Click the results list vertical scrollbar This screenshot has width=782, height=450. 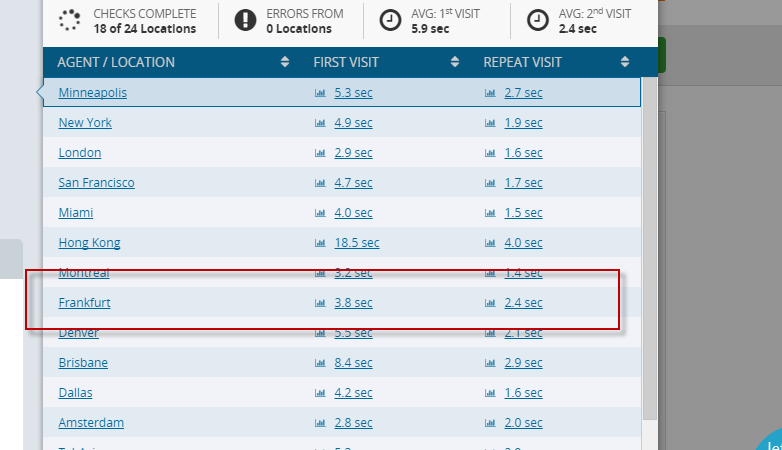point(649,248)
